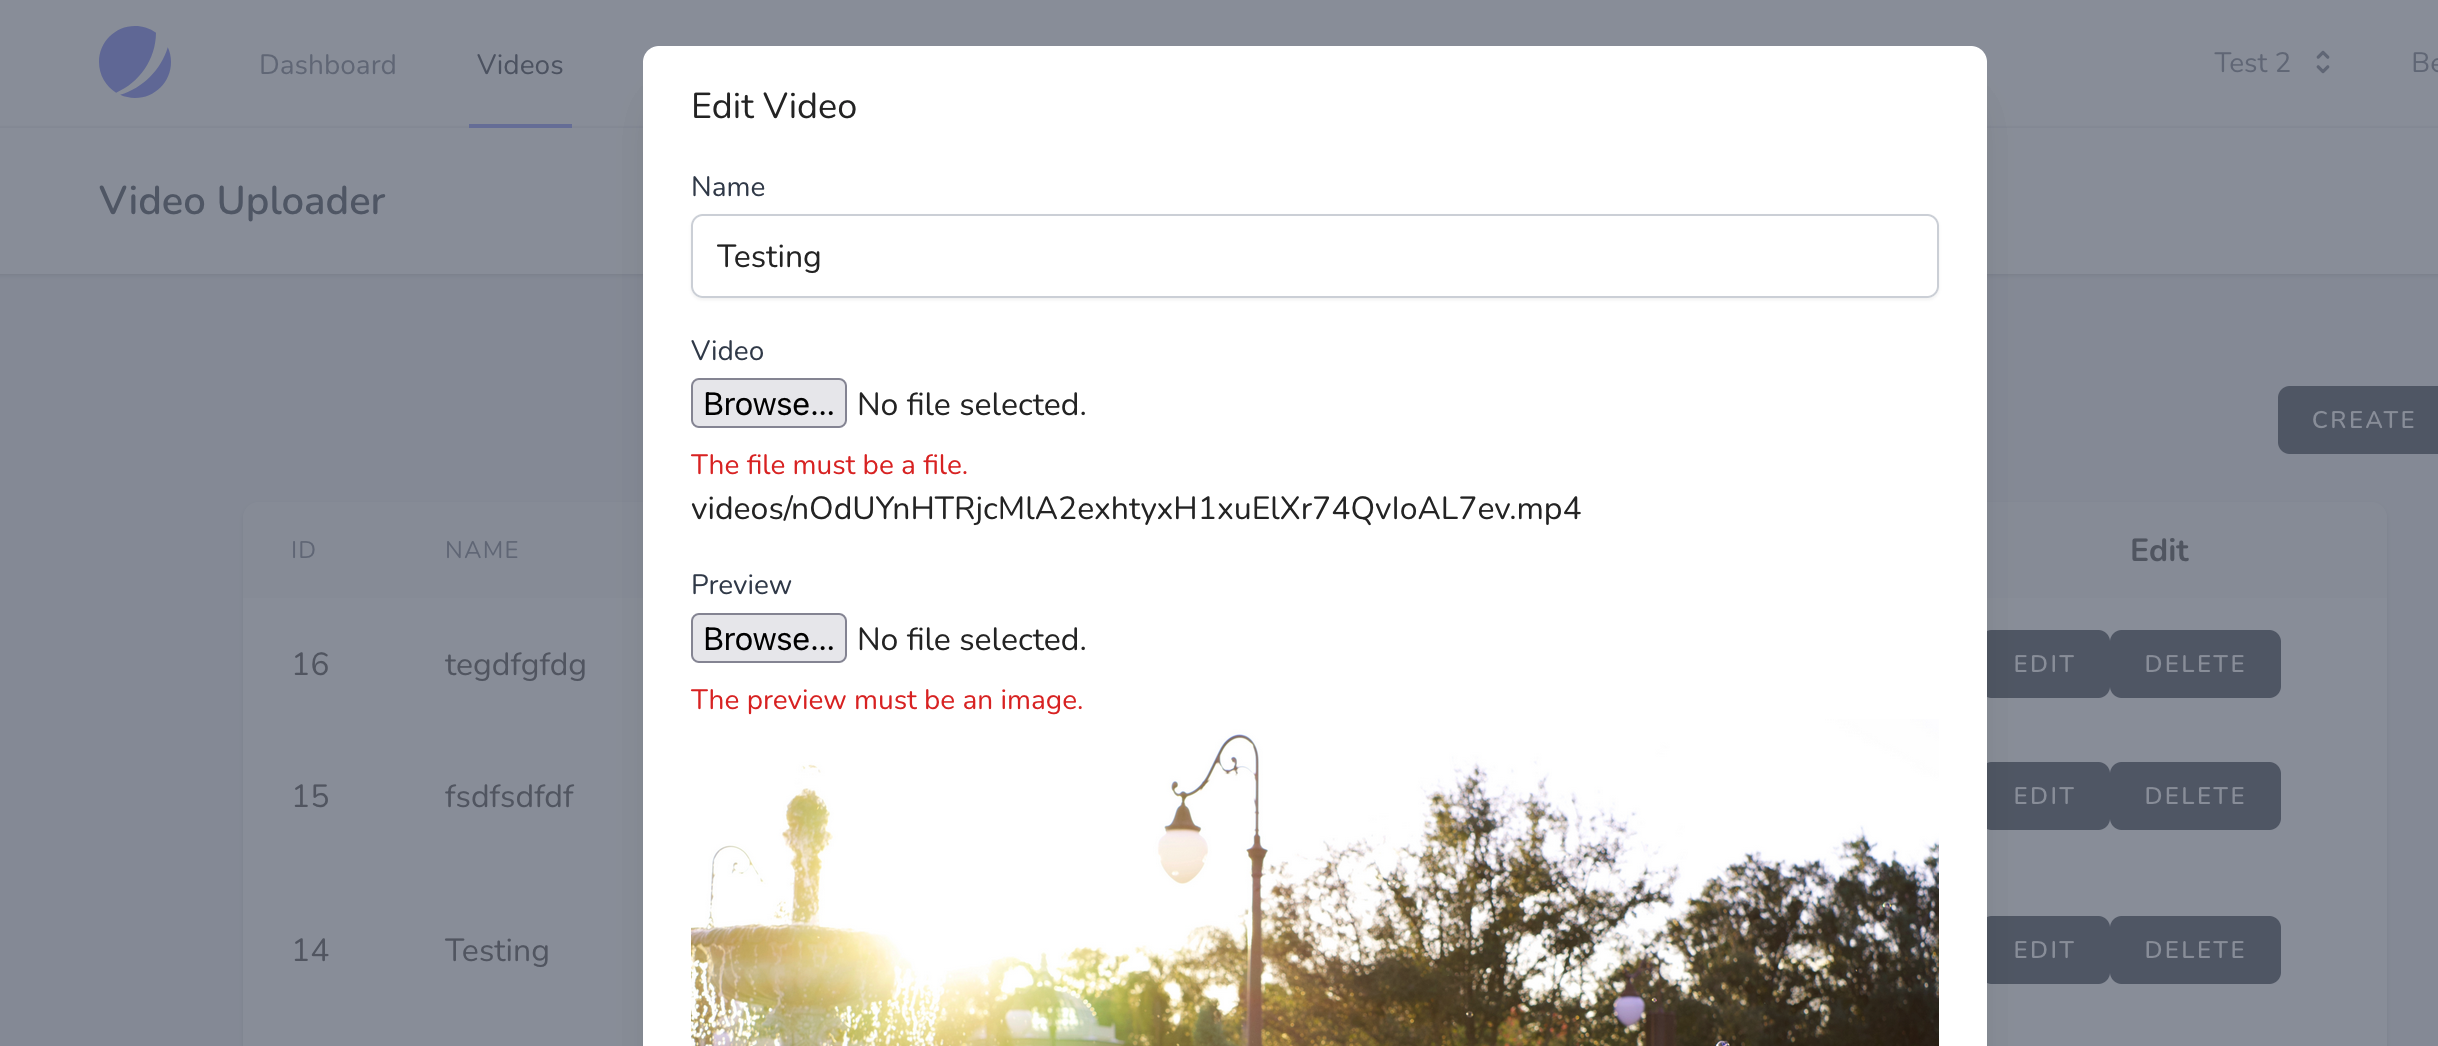Click EDIT for video fsdfsdfdf
2438x1046 pixels.
click(2044, 795)
